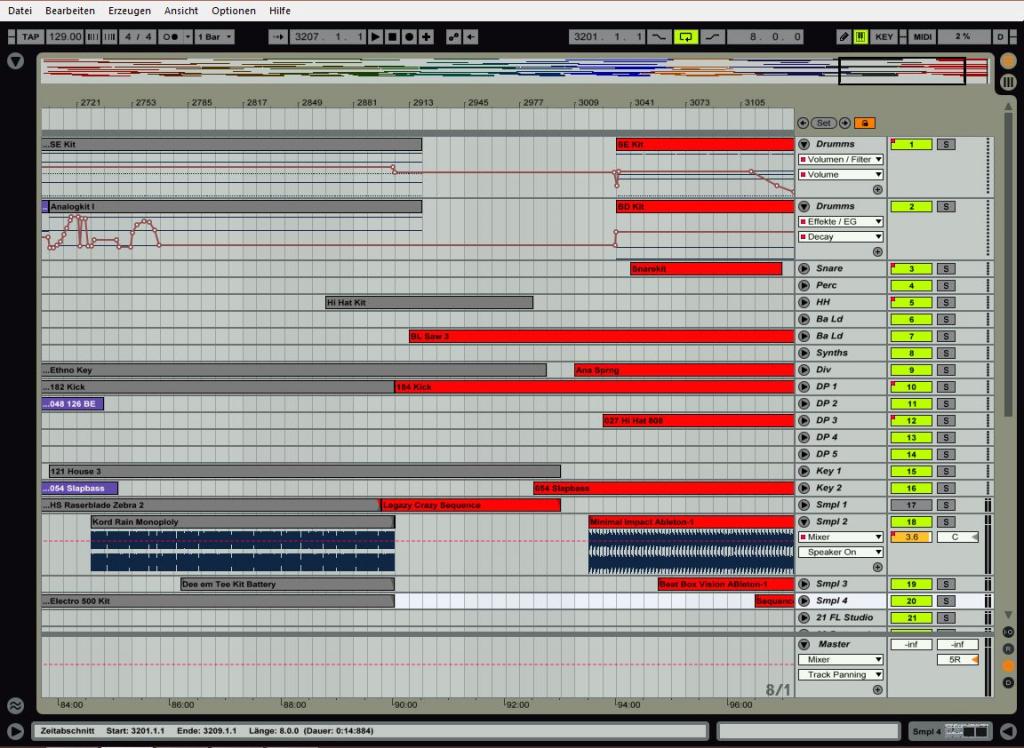
Task: Click the D disk overload indicator
Action: [x=1000, y=37]
